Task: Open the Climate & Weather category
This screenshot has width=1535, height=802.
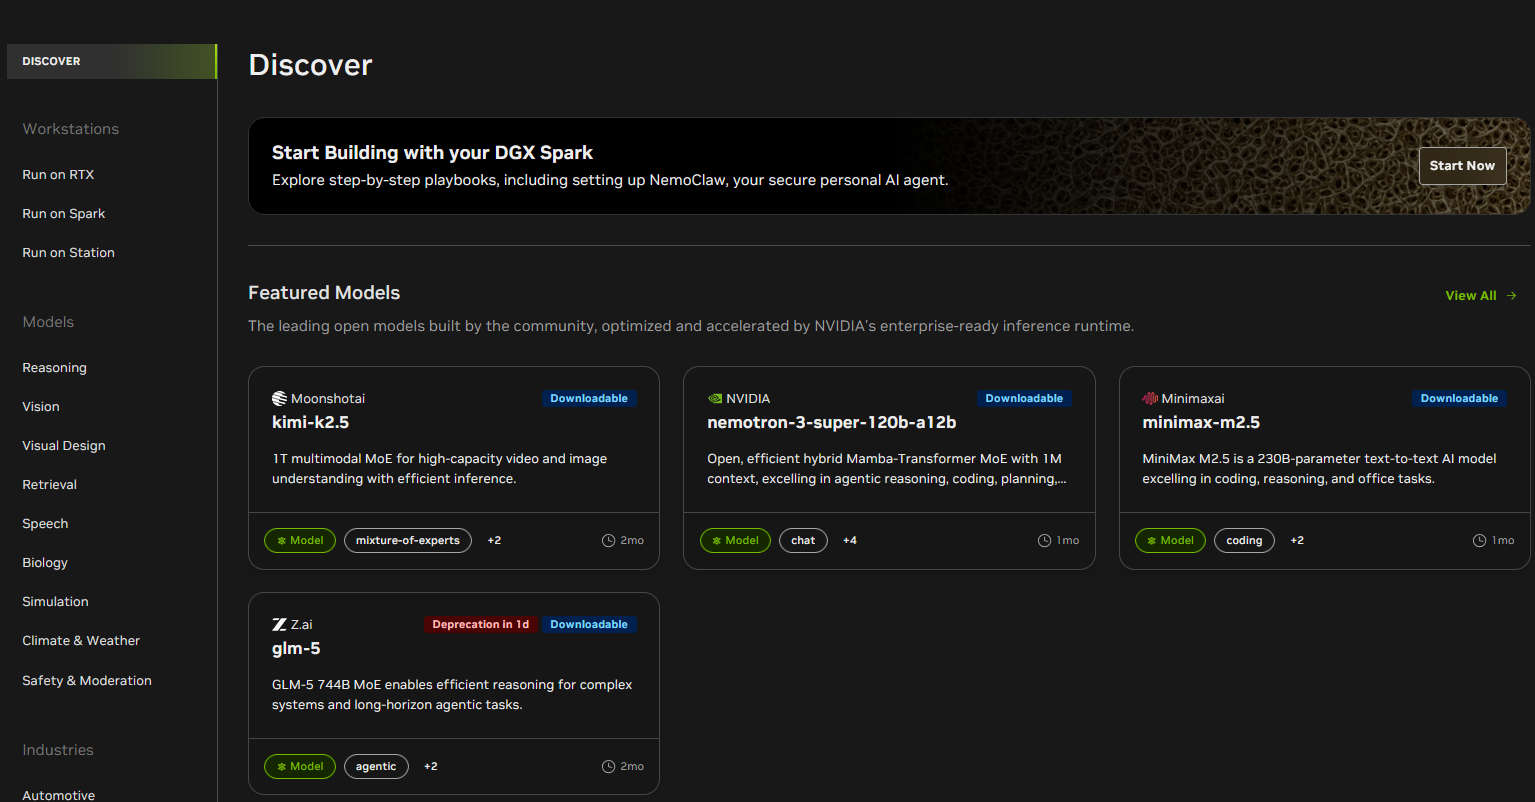Action: tap(81, 641)
